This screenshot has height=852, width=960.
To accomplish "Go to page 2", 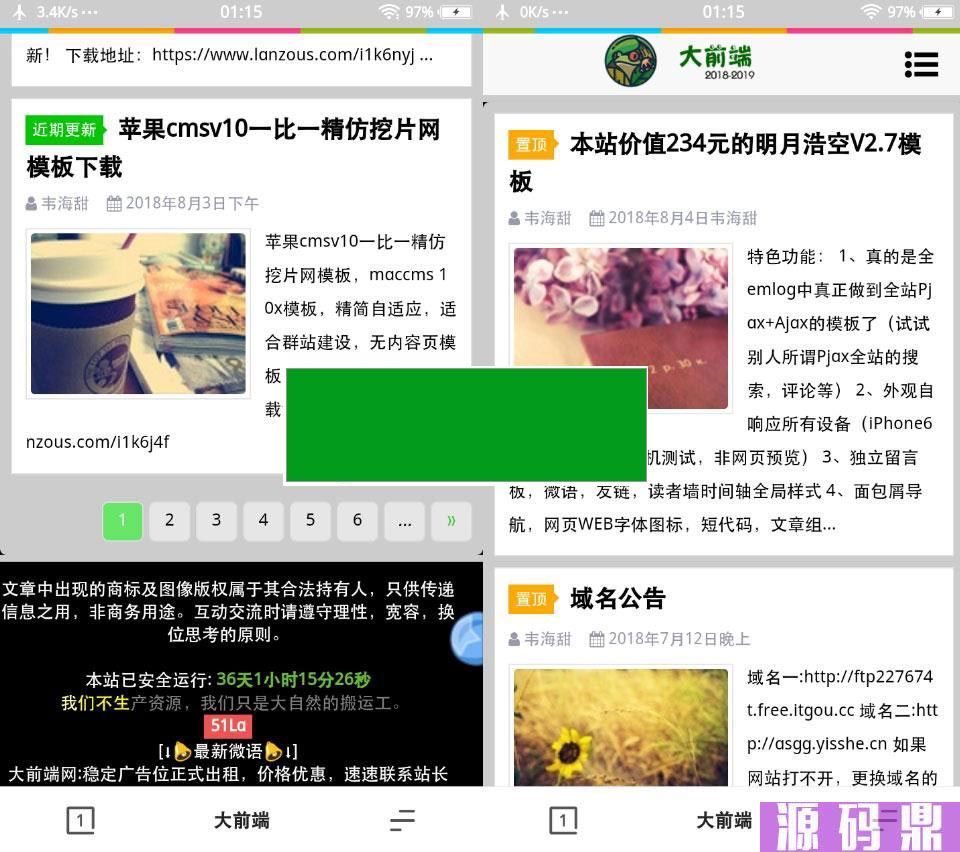I will tap(170, 521).
